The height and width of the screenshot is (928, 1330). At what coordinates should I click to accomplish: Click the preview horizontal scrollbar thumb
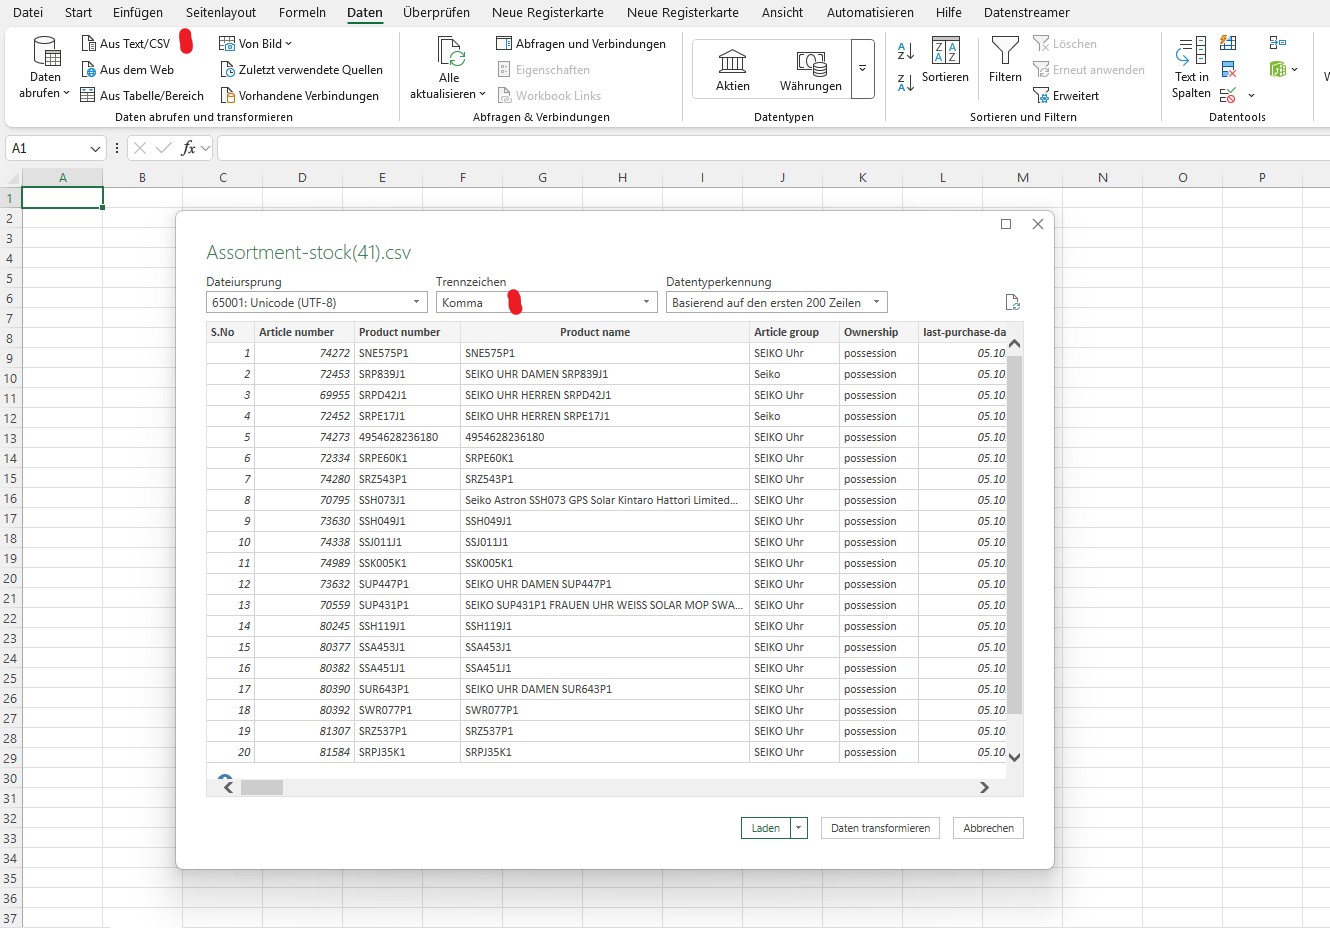[x=262, y=788]
